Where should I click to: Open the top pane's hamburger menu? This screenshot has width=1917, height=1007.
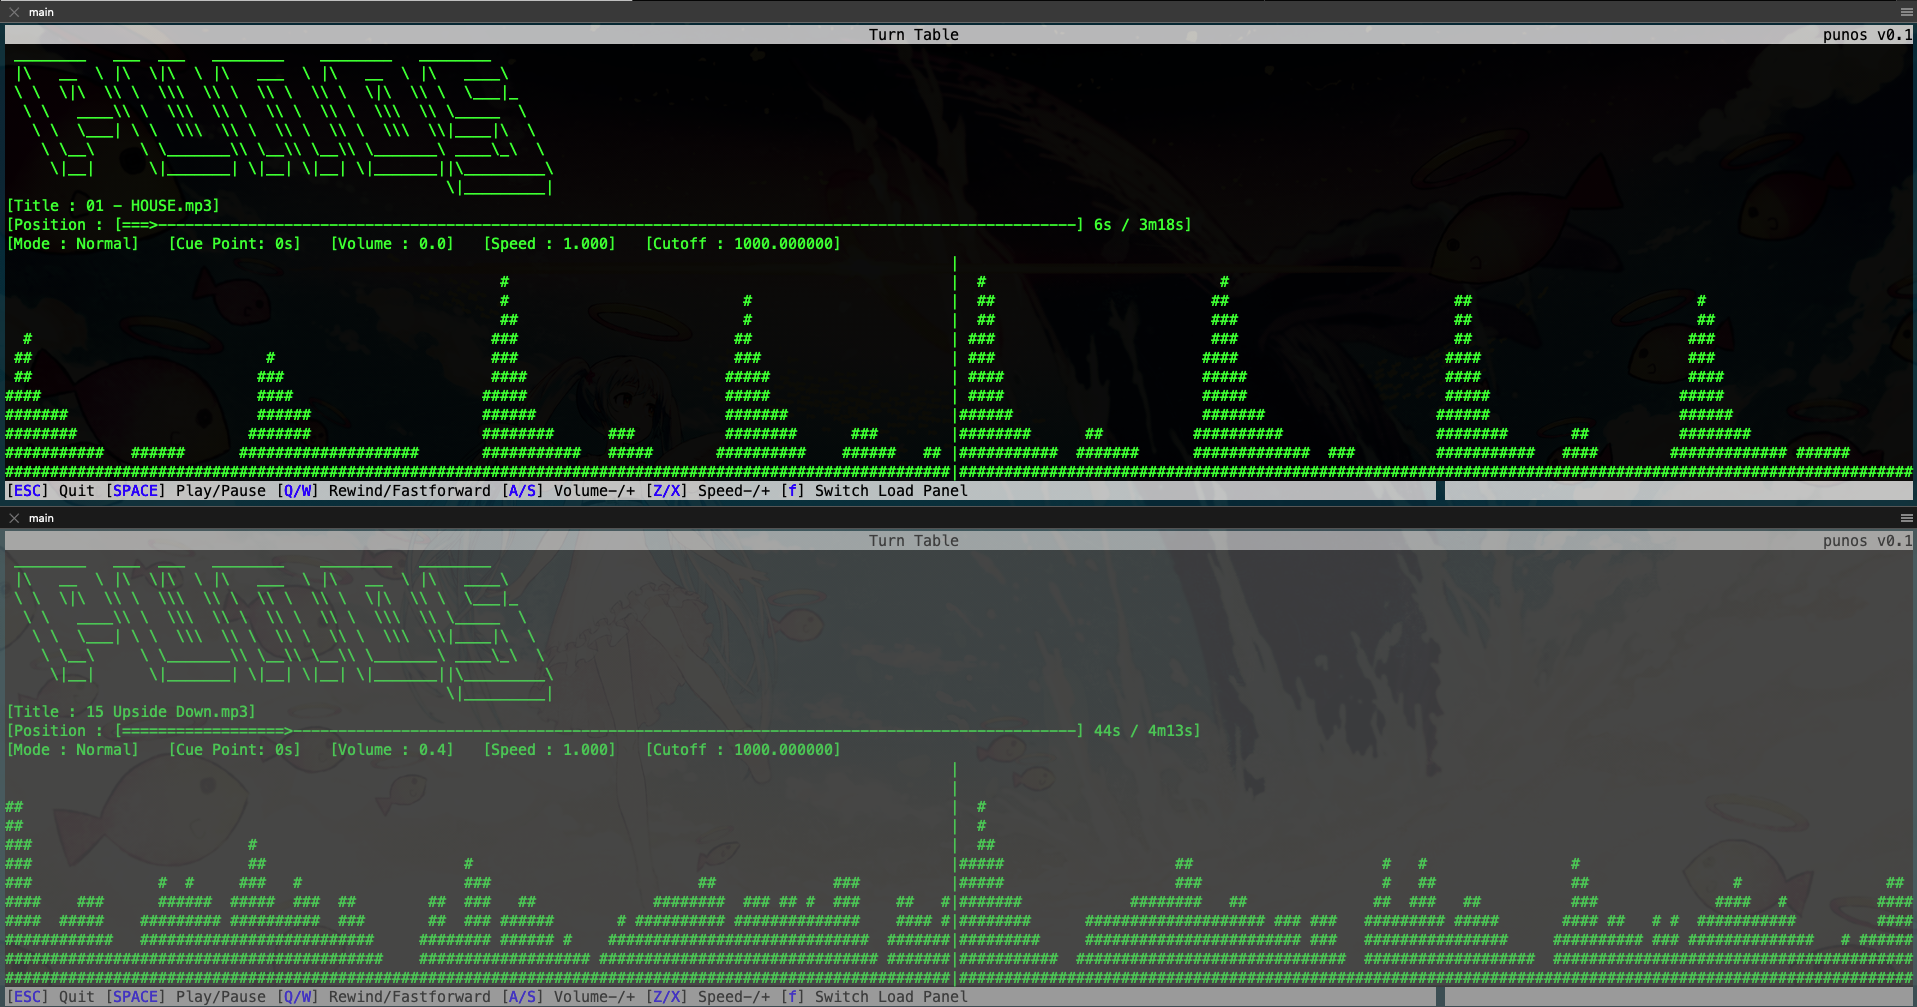(x=1906, y=12)
